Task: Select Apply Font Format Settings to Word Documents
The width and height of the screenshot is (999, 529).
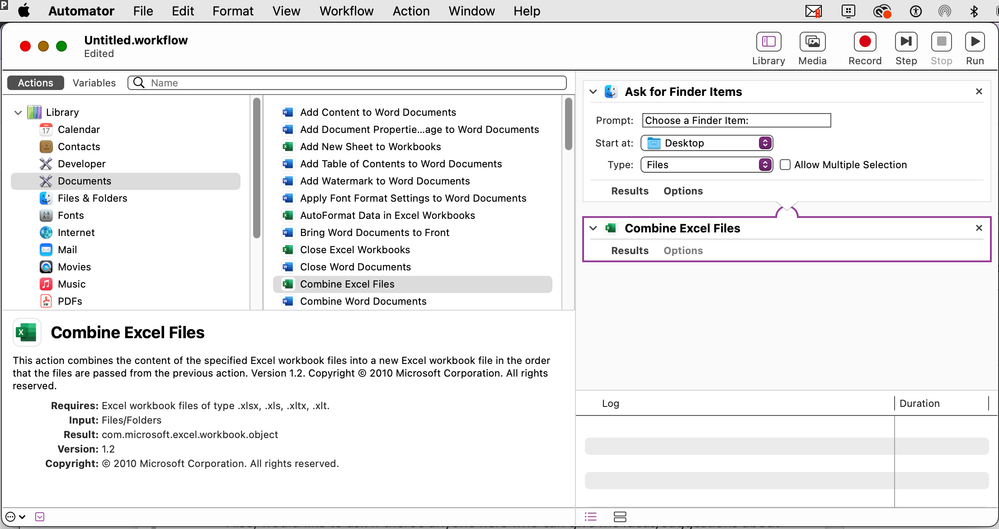Action: click(413, 198)
